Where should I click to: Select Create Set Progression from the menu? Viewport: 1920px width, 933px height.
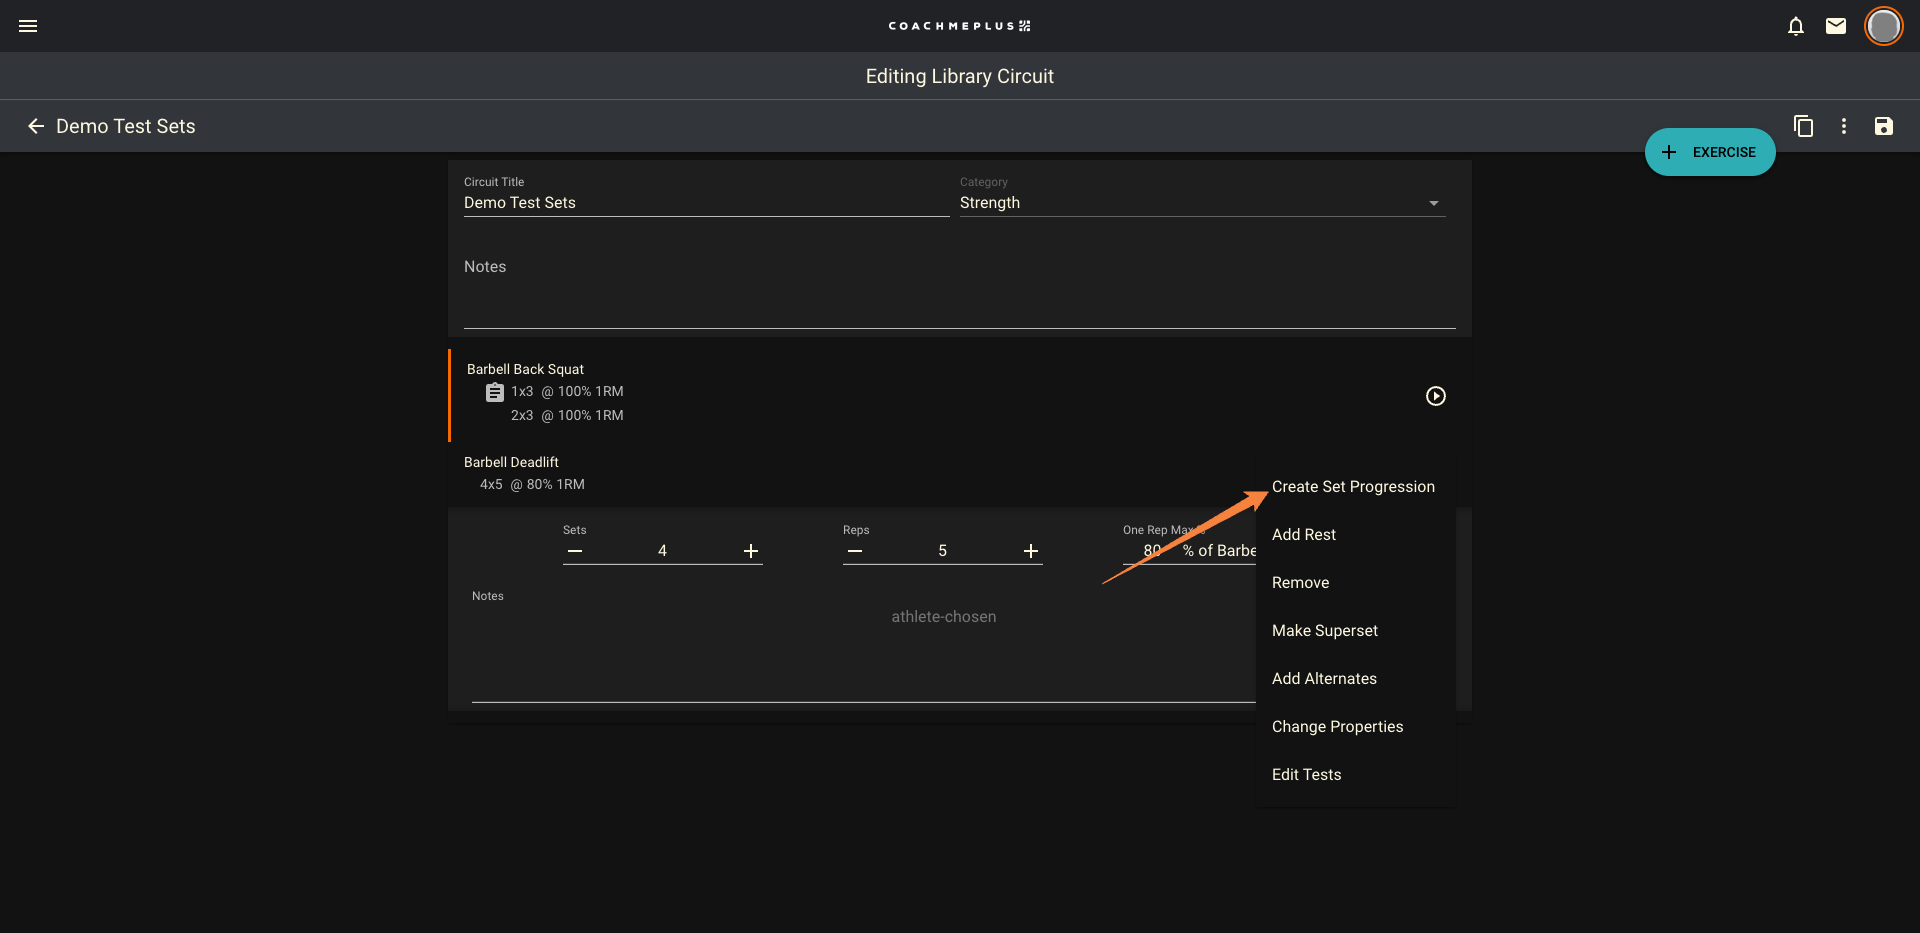point(1353,487)
